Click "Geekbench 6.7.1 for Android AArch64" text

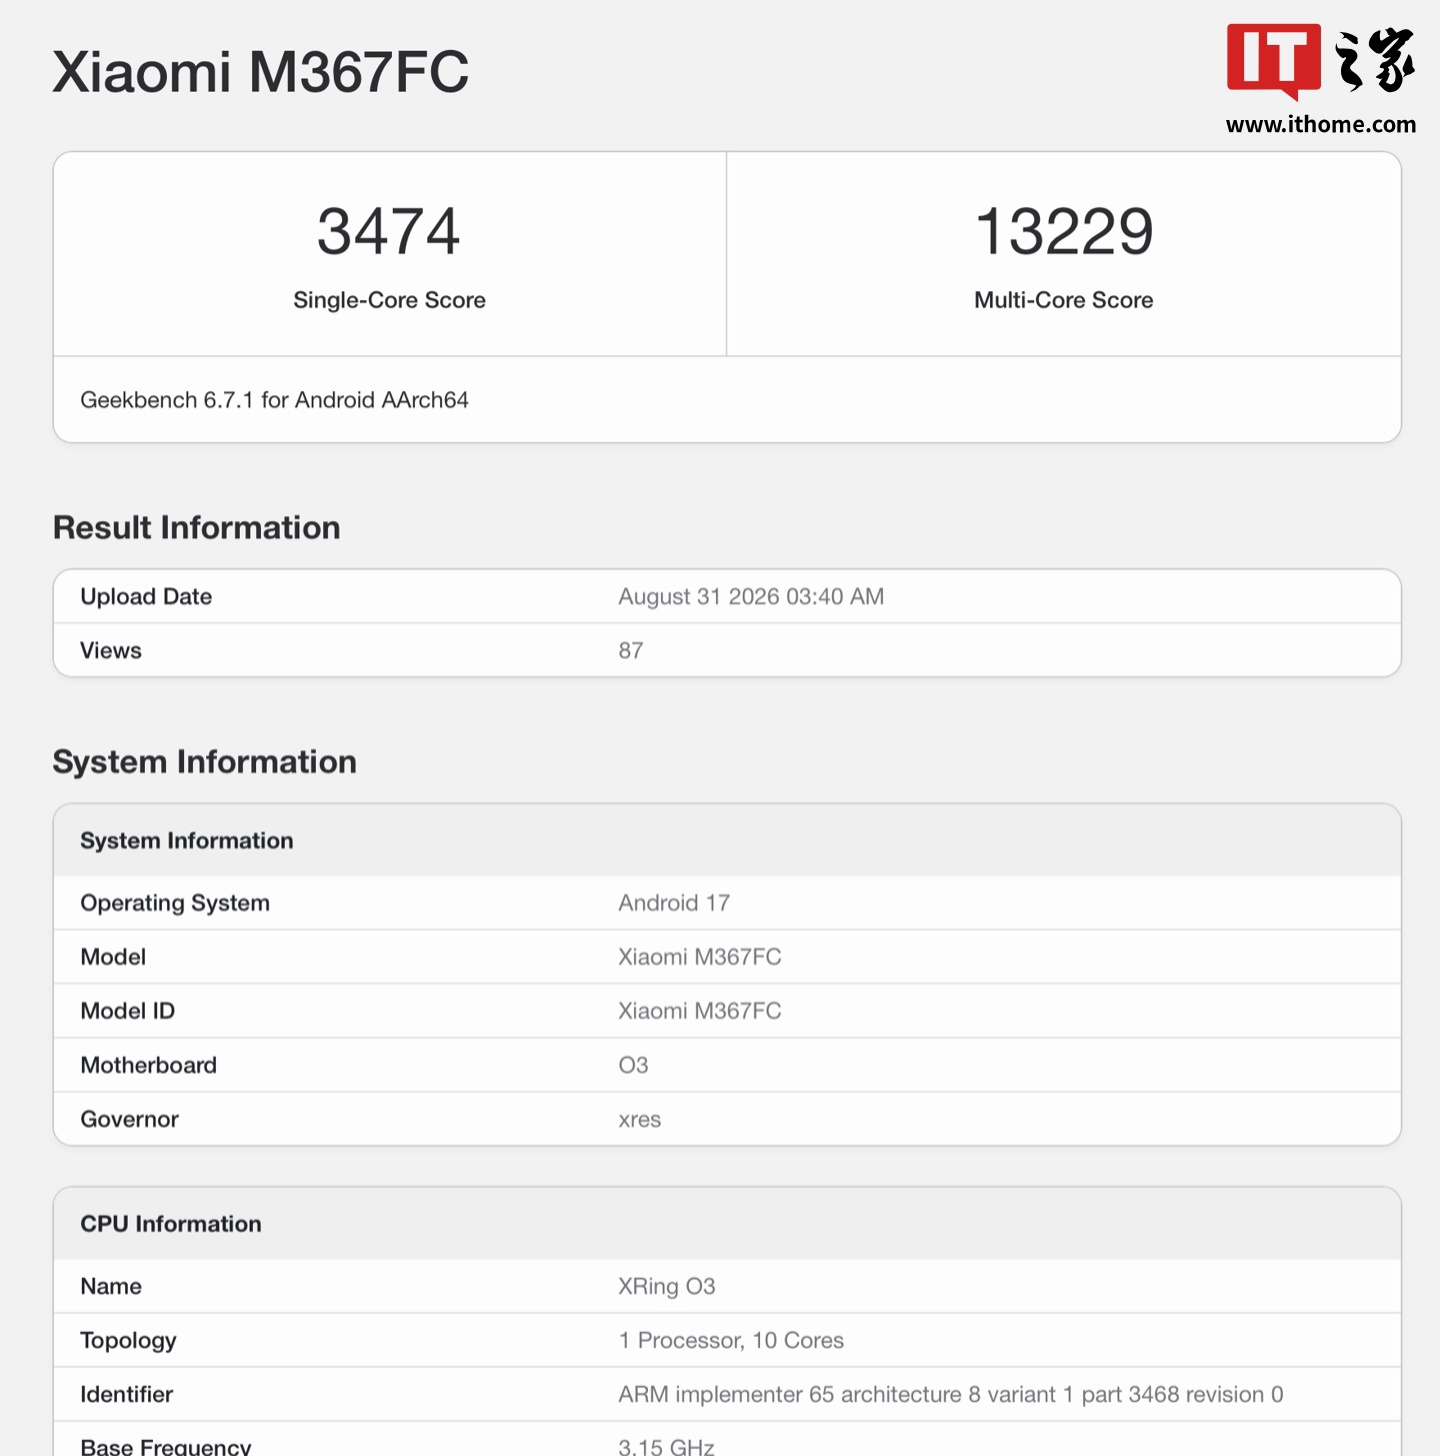click(274, 400)
